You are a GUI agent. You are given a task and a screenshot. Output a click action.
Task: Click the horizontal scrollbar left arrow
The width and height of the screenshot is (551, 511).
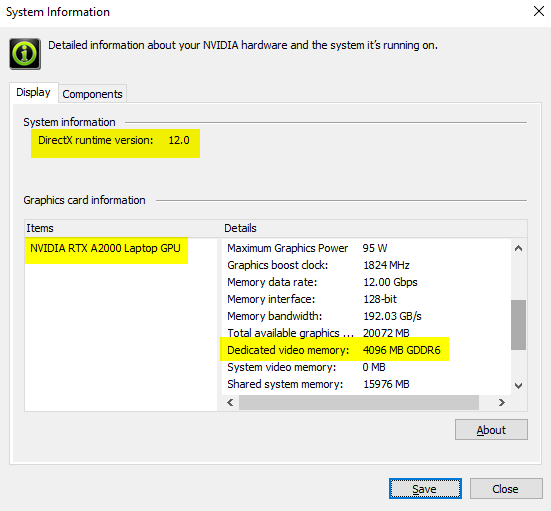tap(230, 402)
